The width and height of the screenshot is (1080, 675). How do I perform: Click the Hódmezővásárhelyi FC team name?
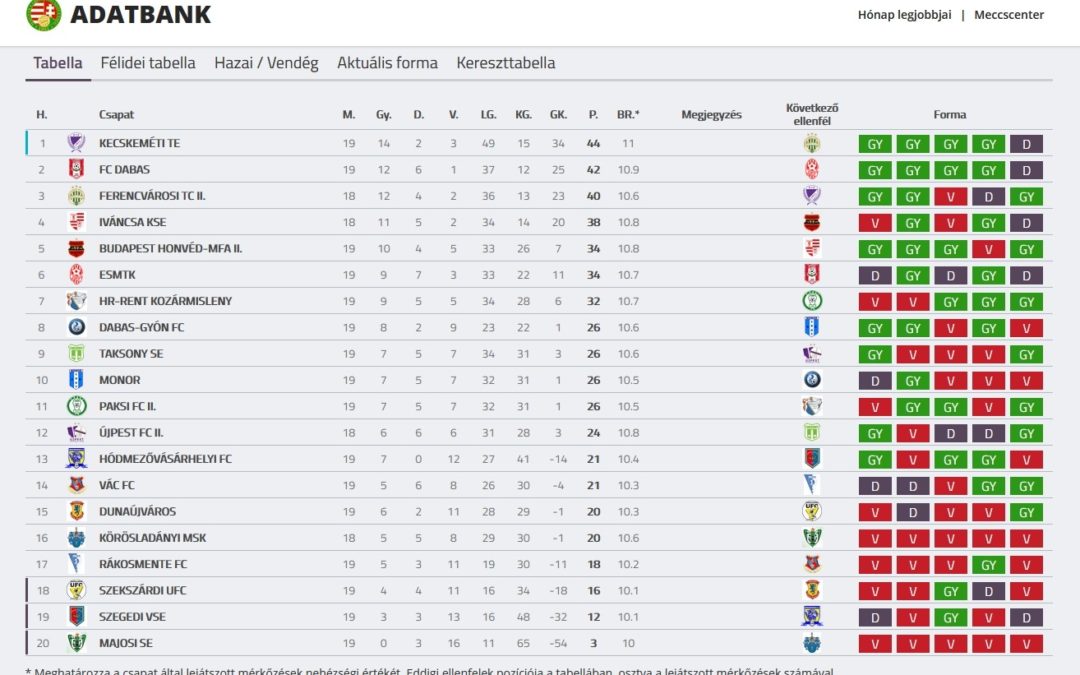(165, 459)
